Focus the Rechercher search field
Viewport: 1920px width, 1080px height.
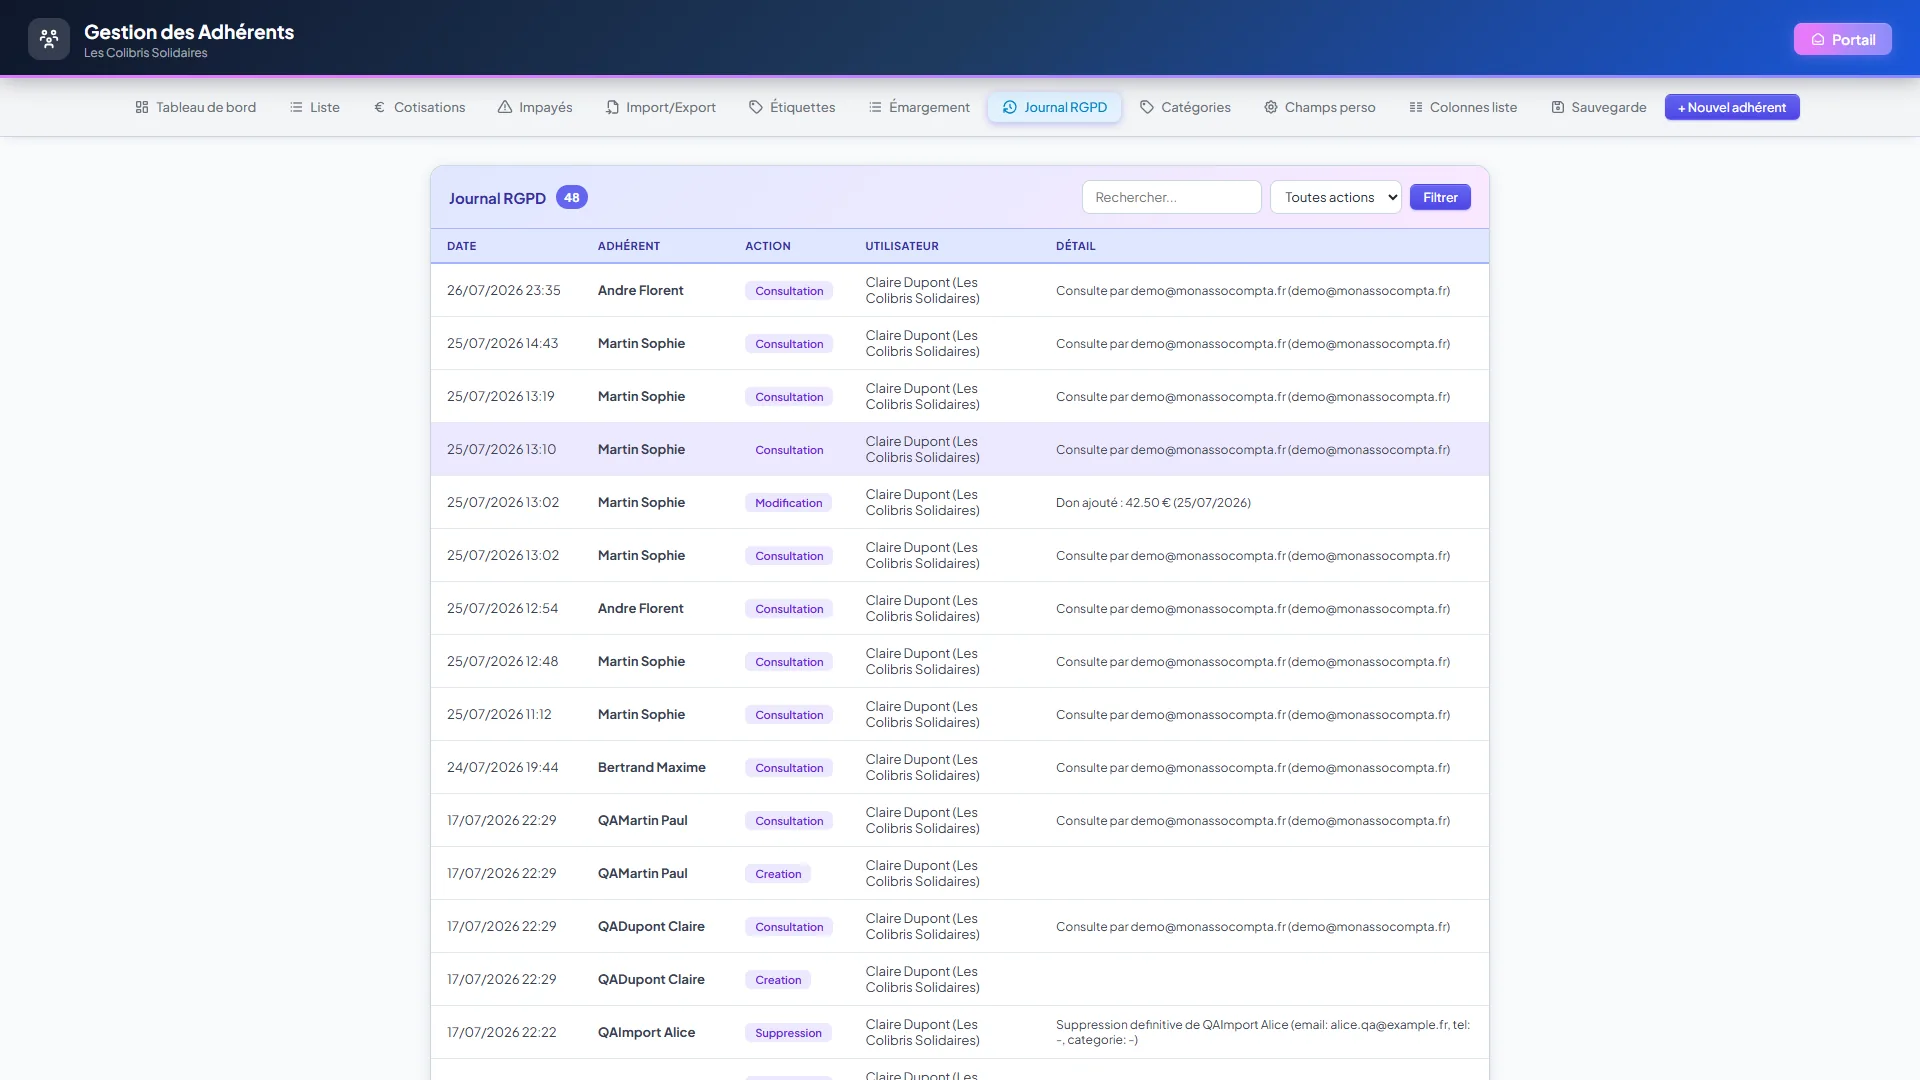1171,197
